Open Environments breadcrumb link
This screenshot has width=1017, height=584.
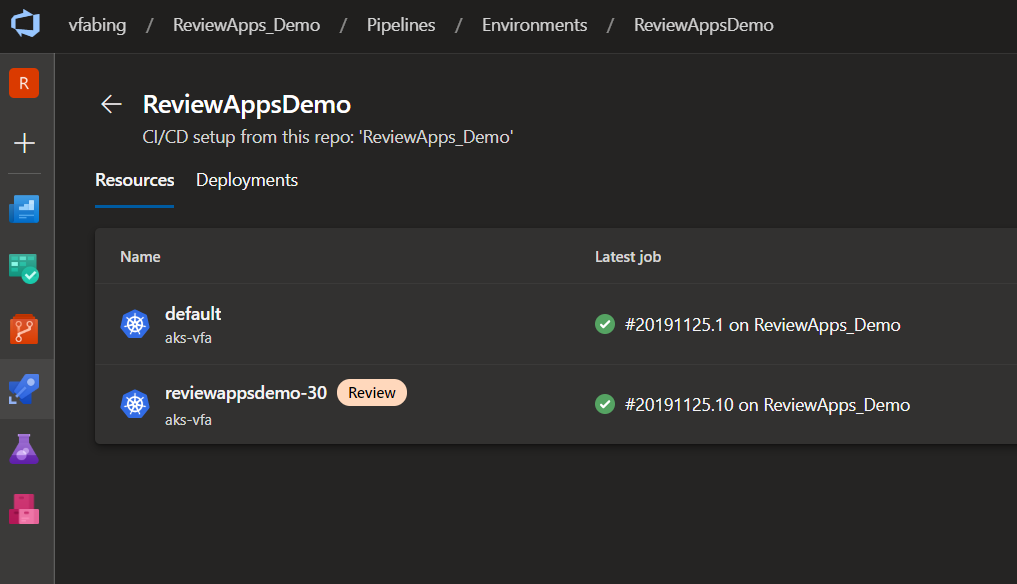click(534, 25)
